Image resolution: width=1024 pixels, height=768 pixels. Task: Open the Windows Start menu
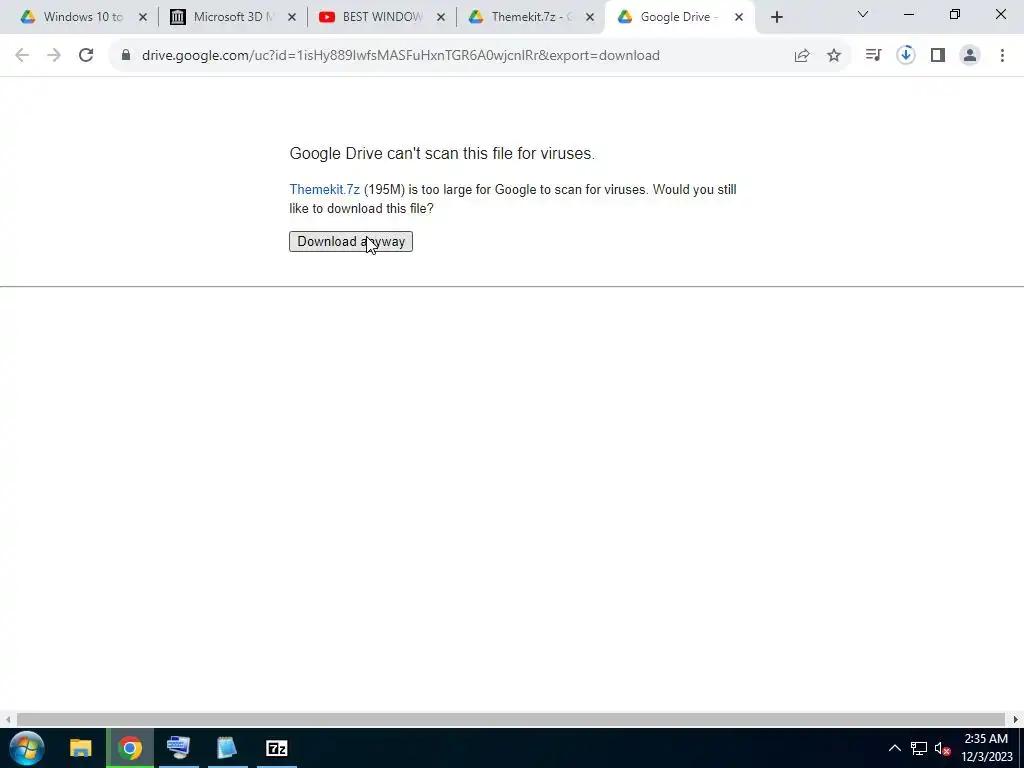[27, 748]
